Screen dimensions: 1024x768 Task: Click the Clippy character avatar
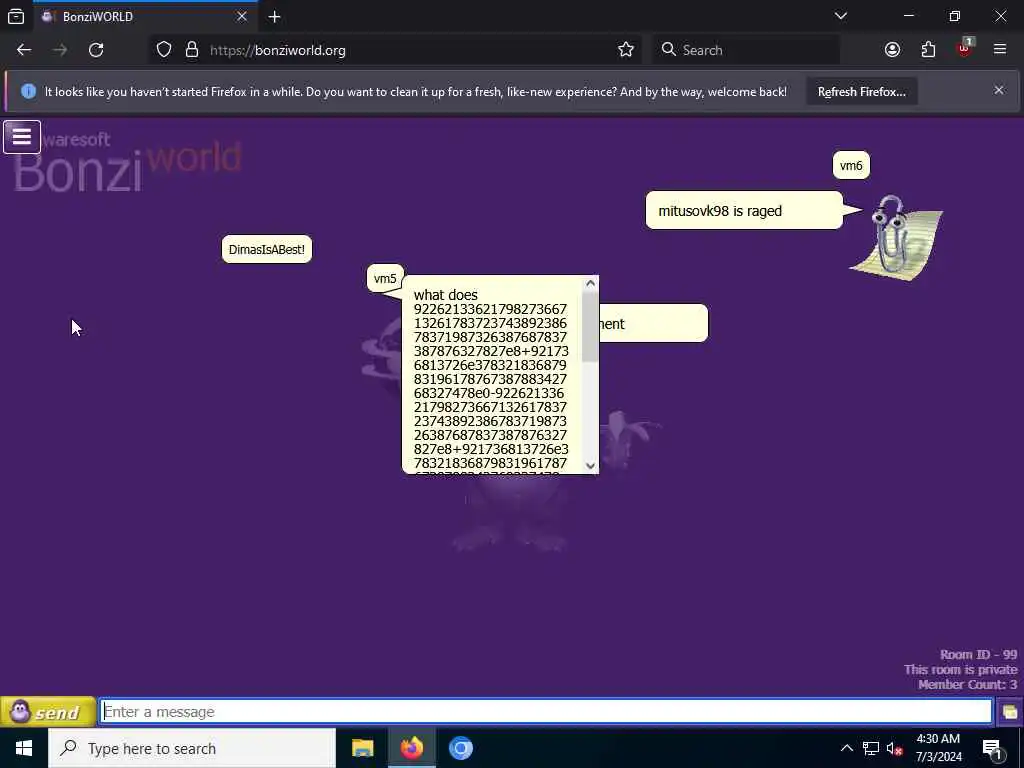898,238
